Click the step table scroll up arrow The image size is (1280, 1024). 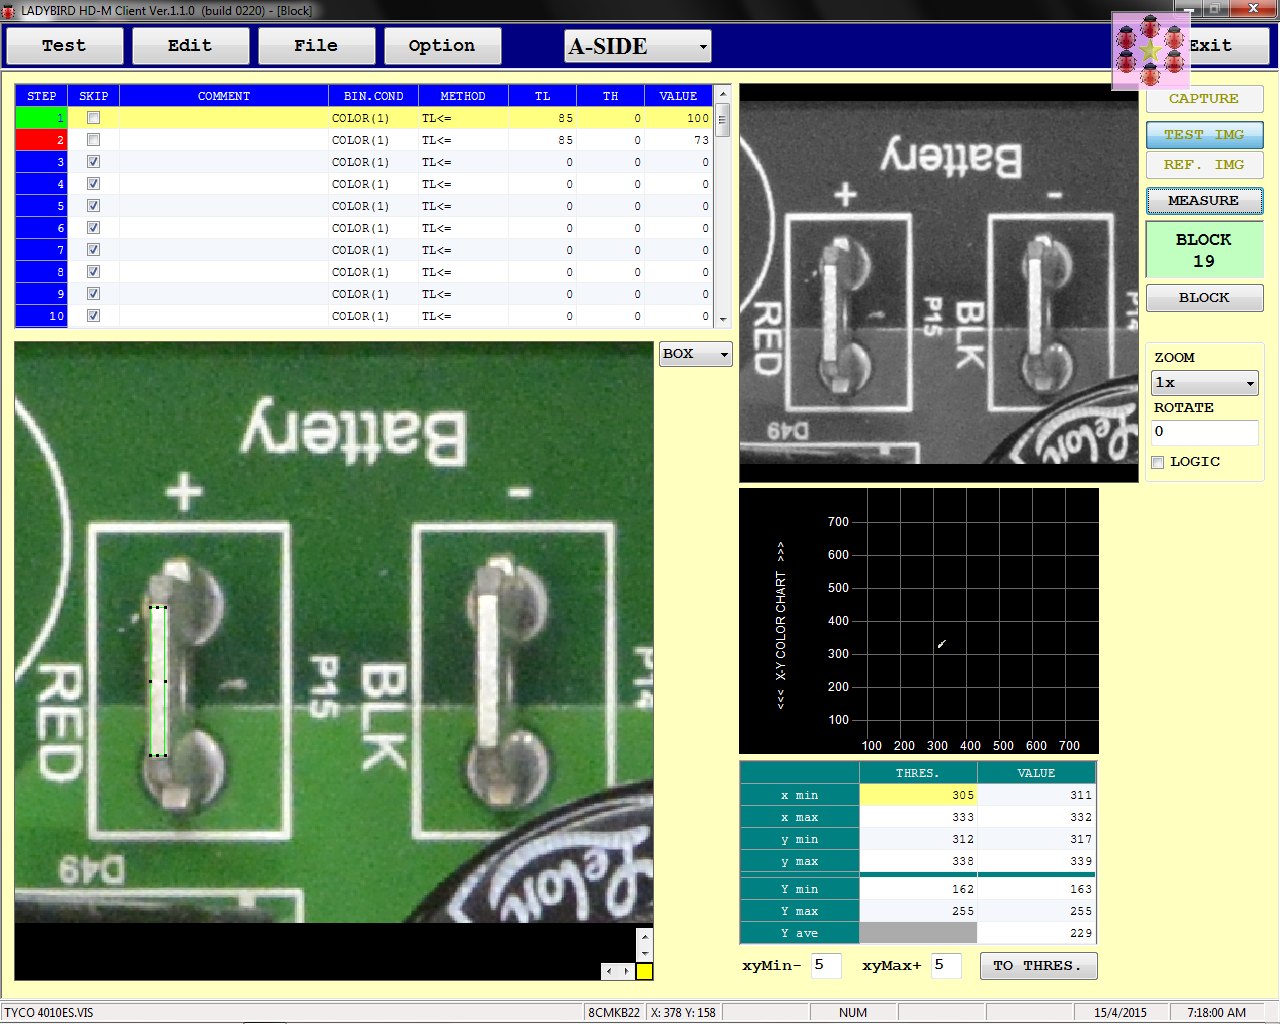(x=723, y=93)
